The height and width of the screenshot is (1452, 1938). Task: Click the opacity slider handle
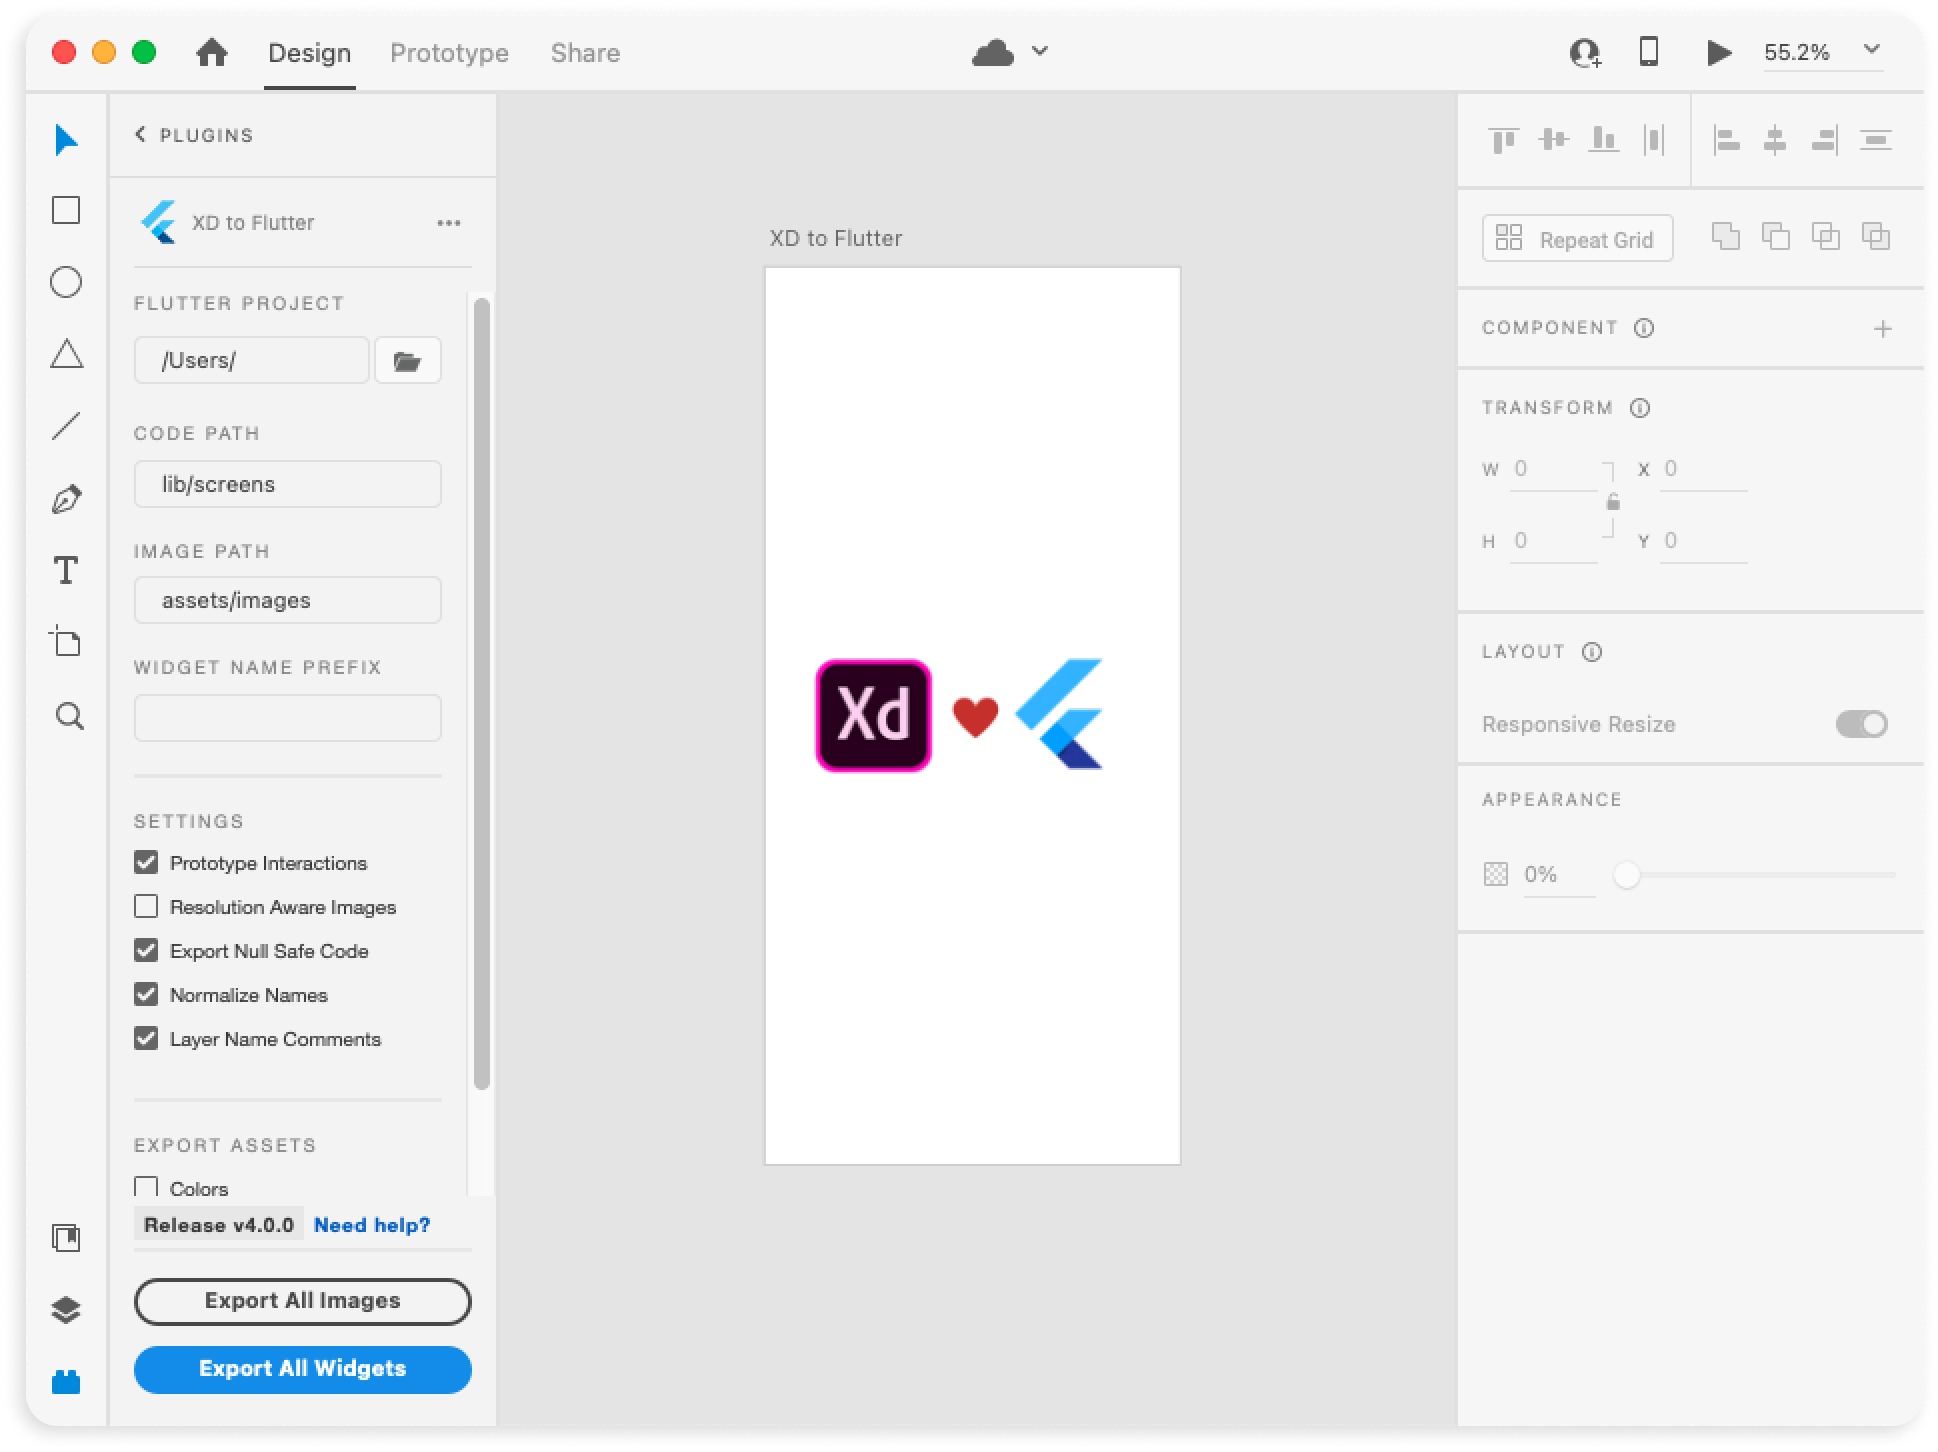point(1627,875)
